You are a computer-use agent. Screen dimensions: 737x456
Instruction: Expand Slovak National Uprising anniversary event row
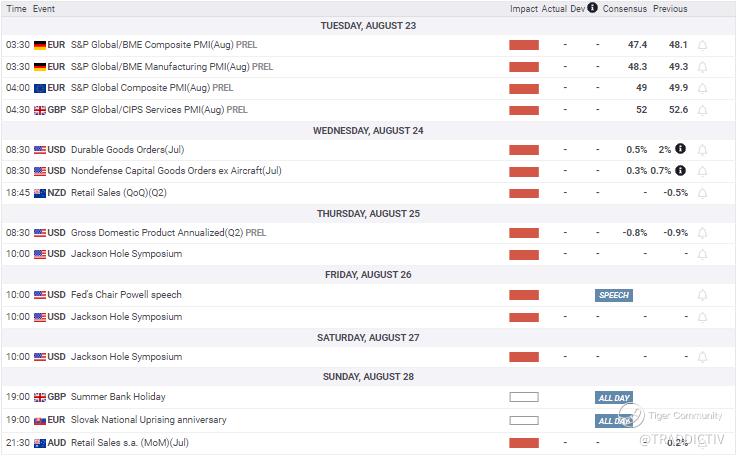pyautogui.click(x=148, y=420)
